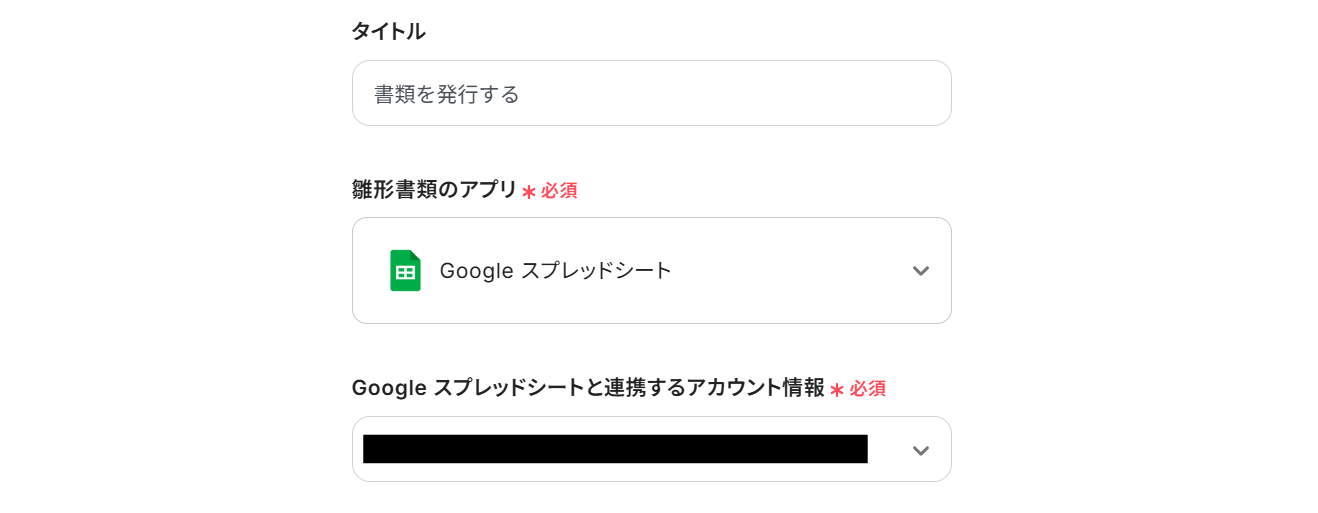Click the red asterisk next to アカウント情報
The height and width of the screenshot is (513, 1318).
837,390
